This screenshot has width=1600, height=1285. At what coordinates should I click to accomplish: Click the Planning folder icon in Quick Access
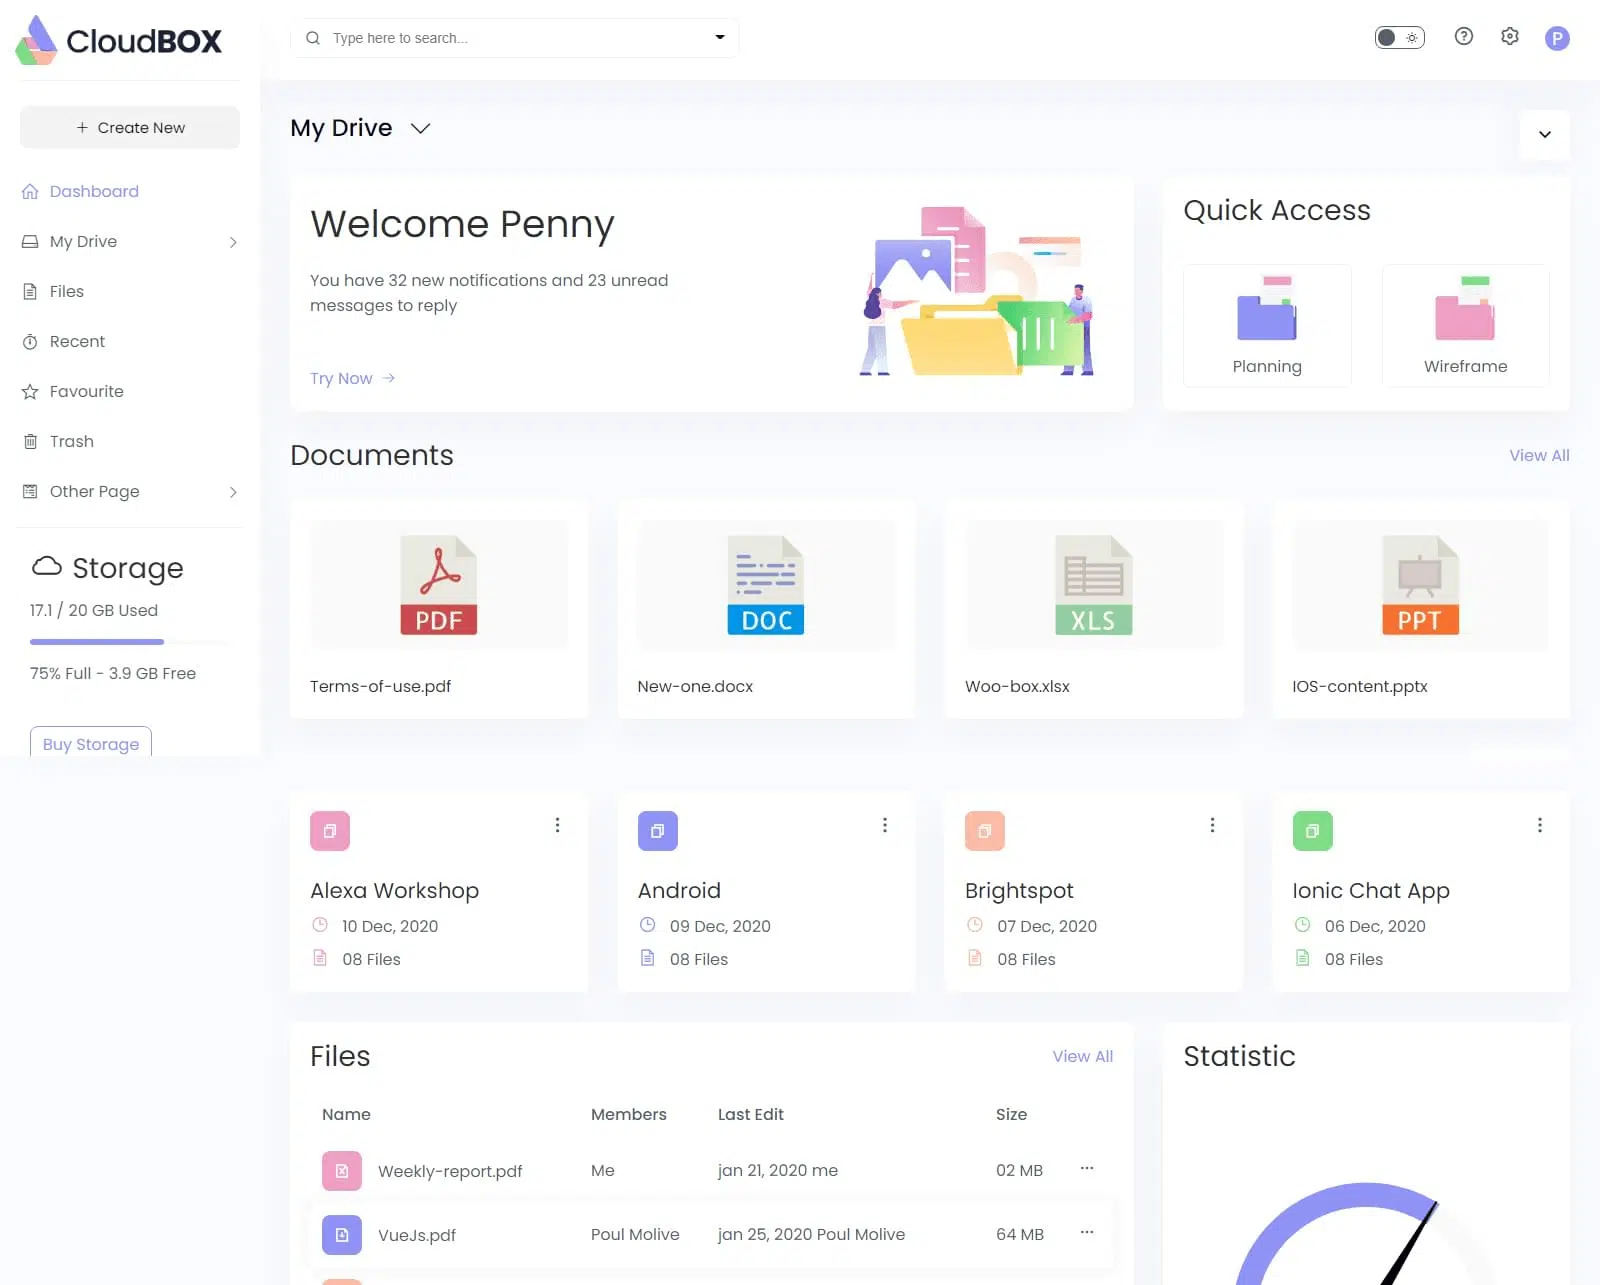pyautogui.click(x=1266, y=312)
